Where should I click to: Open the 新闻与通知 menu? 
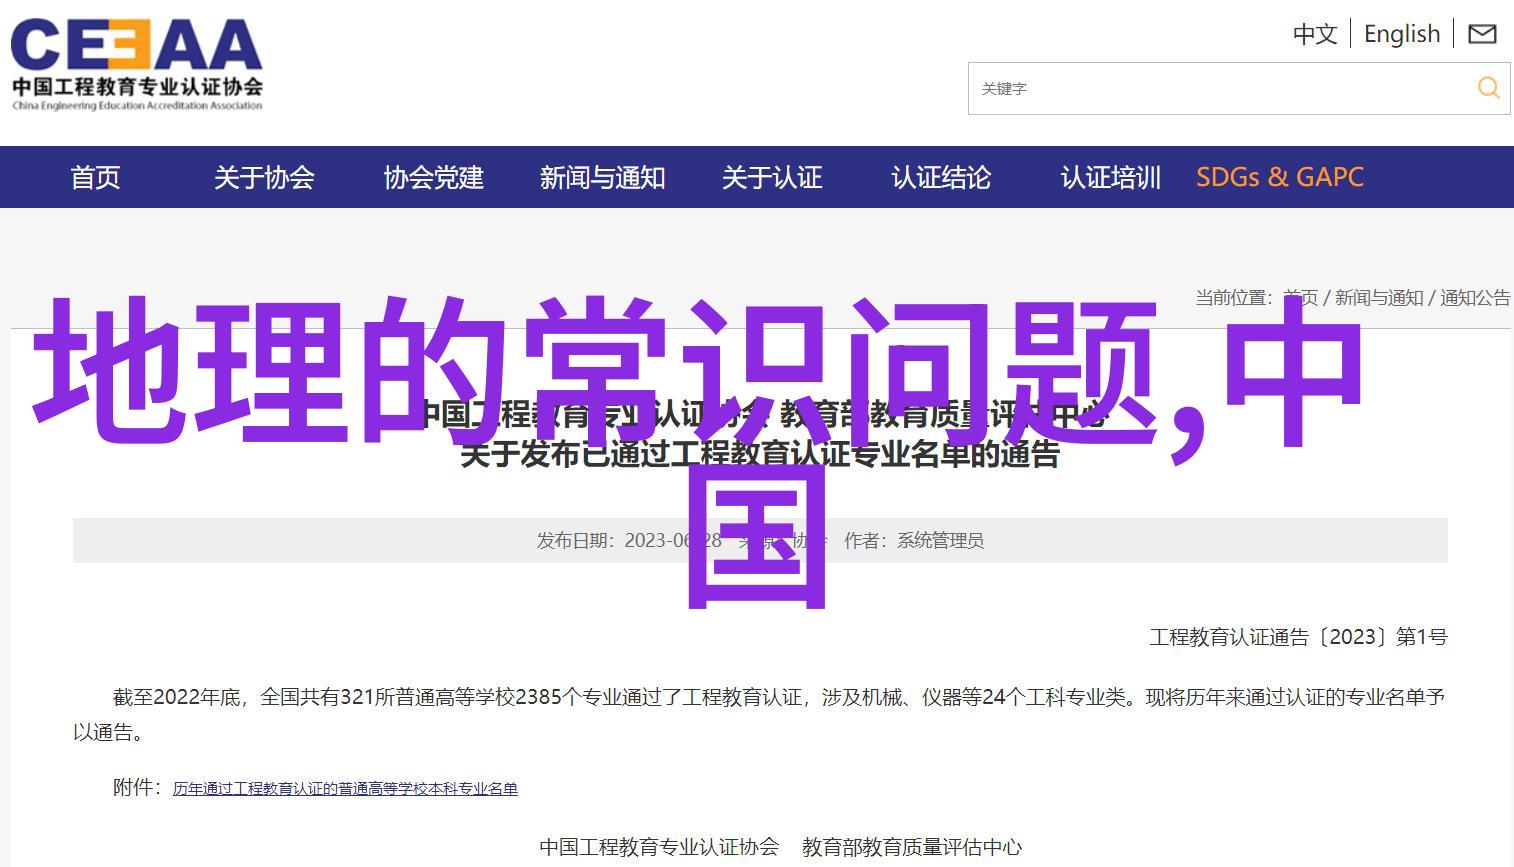[x=602, y=177]
